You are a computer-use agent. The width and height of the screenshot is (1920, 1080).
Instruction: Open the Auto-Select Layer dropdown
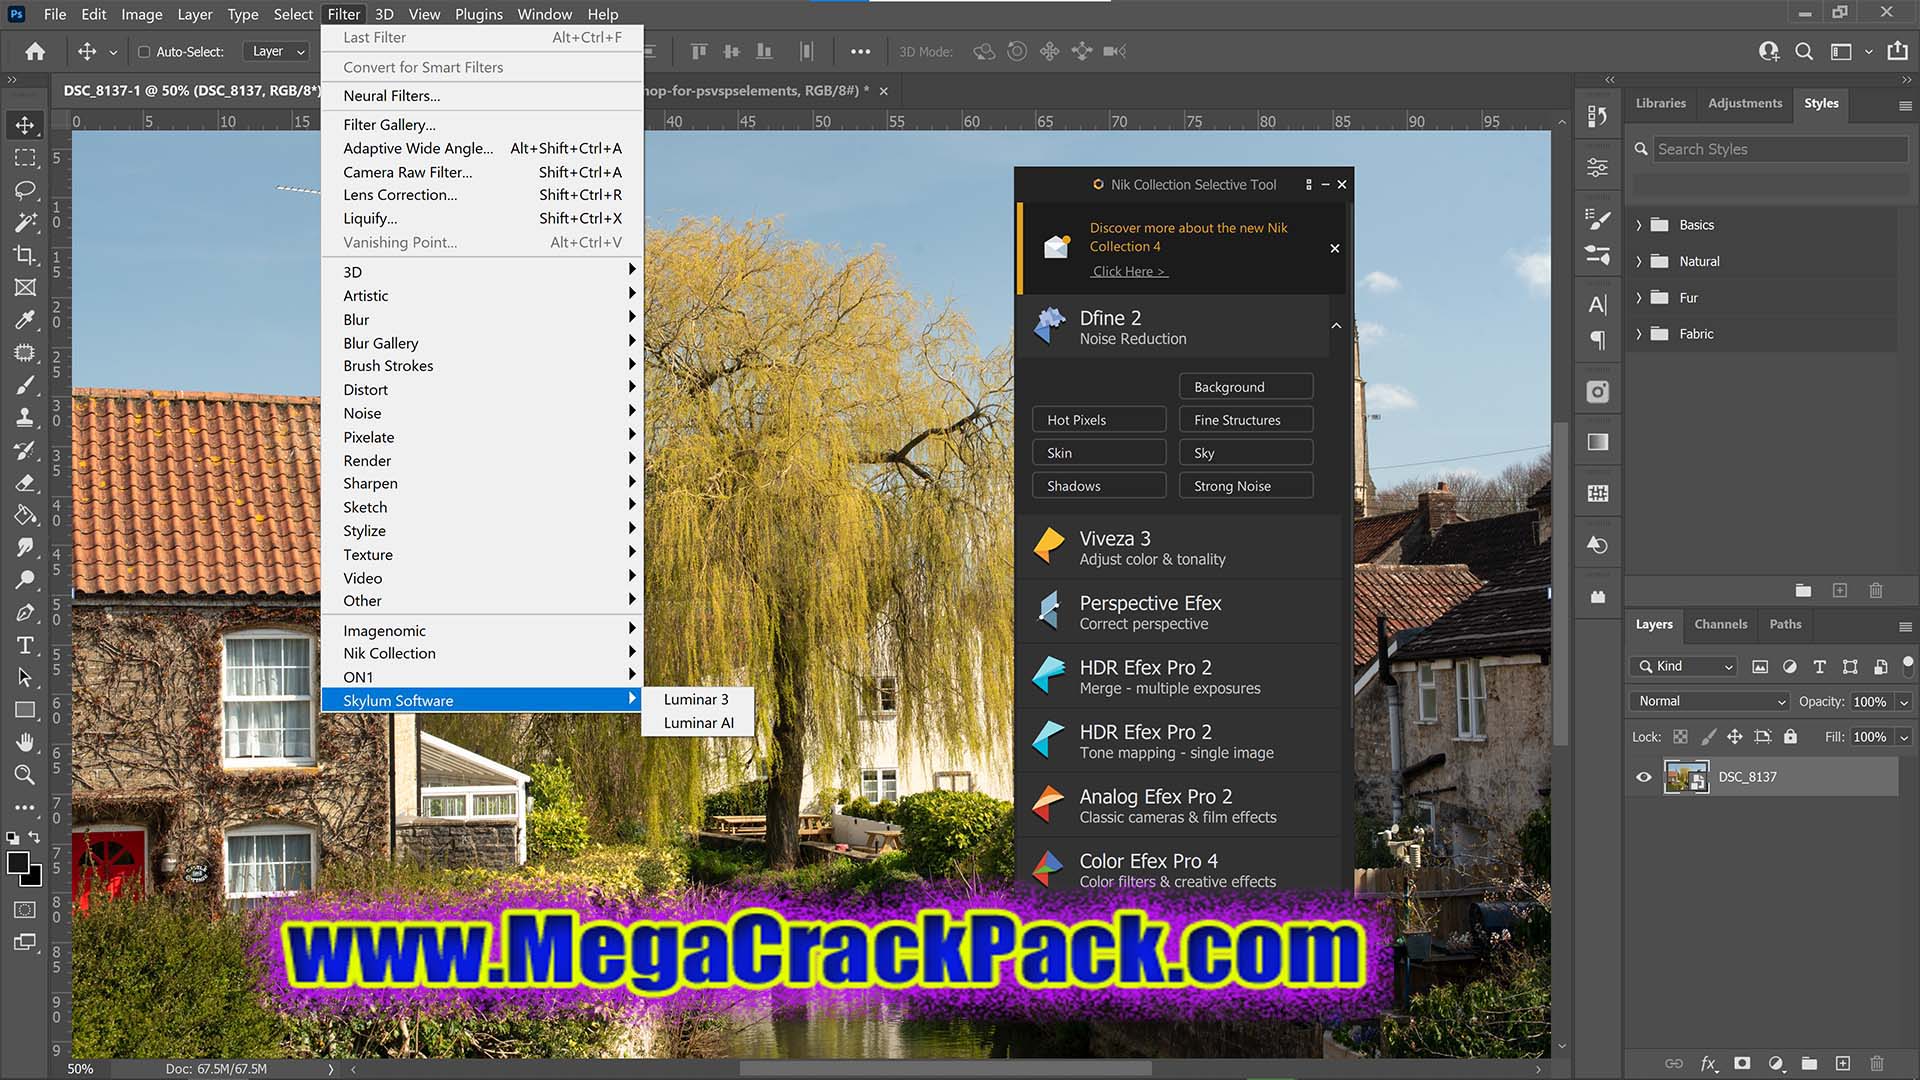coord(278,51)
